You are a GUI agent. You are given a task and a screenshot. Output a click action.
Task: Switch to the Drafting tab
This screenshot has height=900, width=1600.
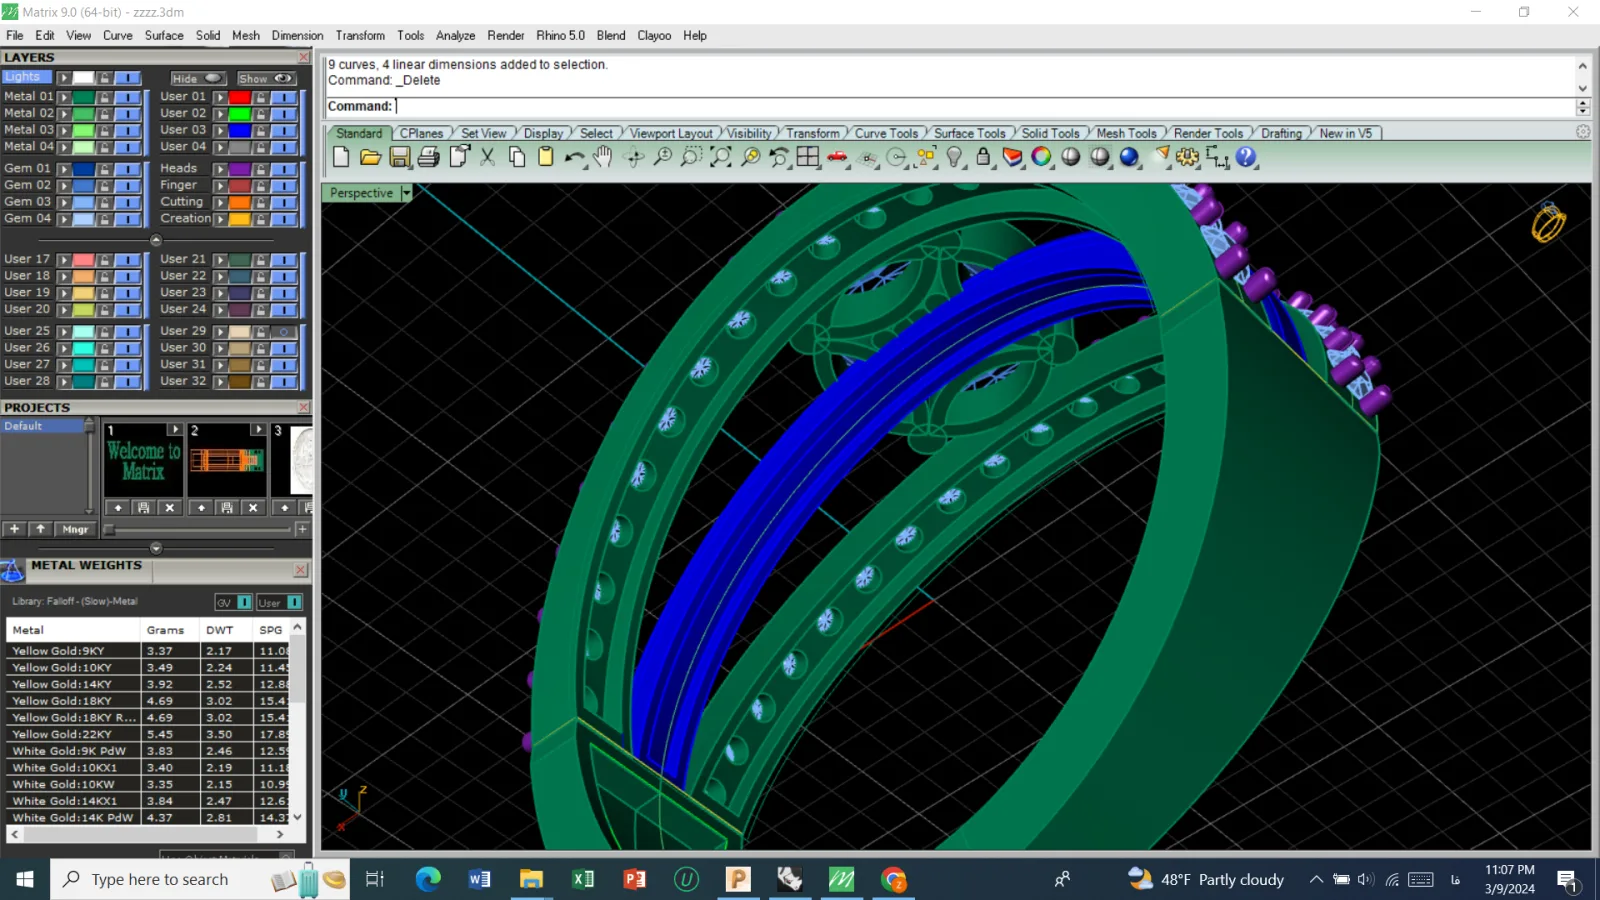(x=1281, y=133)
